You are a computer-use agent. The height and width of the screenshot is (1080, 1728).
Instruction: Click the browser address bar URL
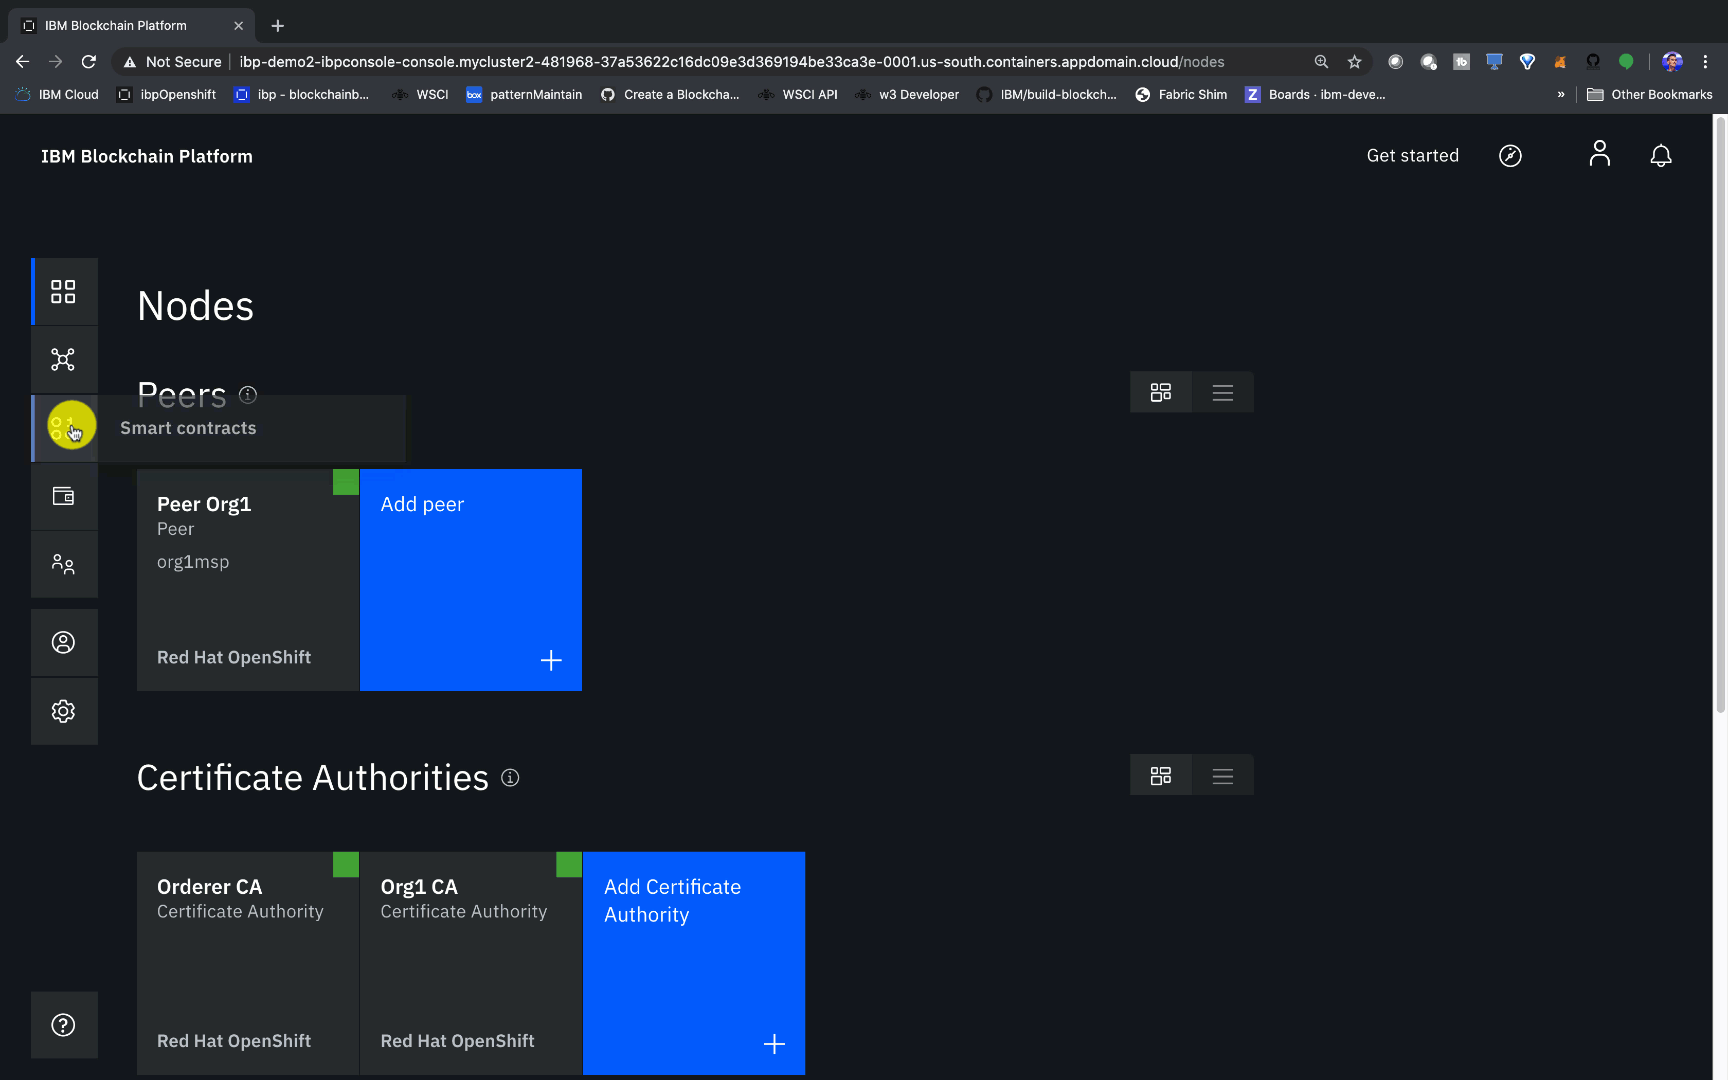[732, 62]
